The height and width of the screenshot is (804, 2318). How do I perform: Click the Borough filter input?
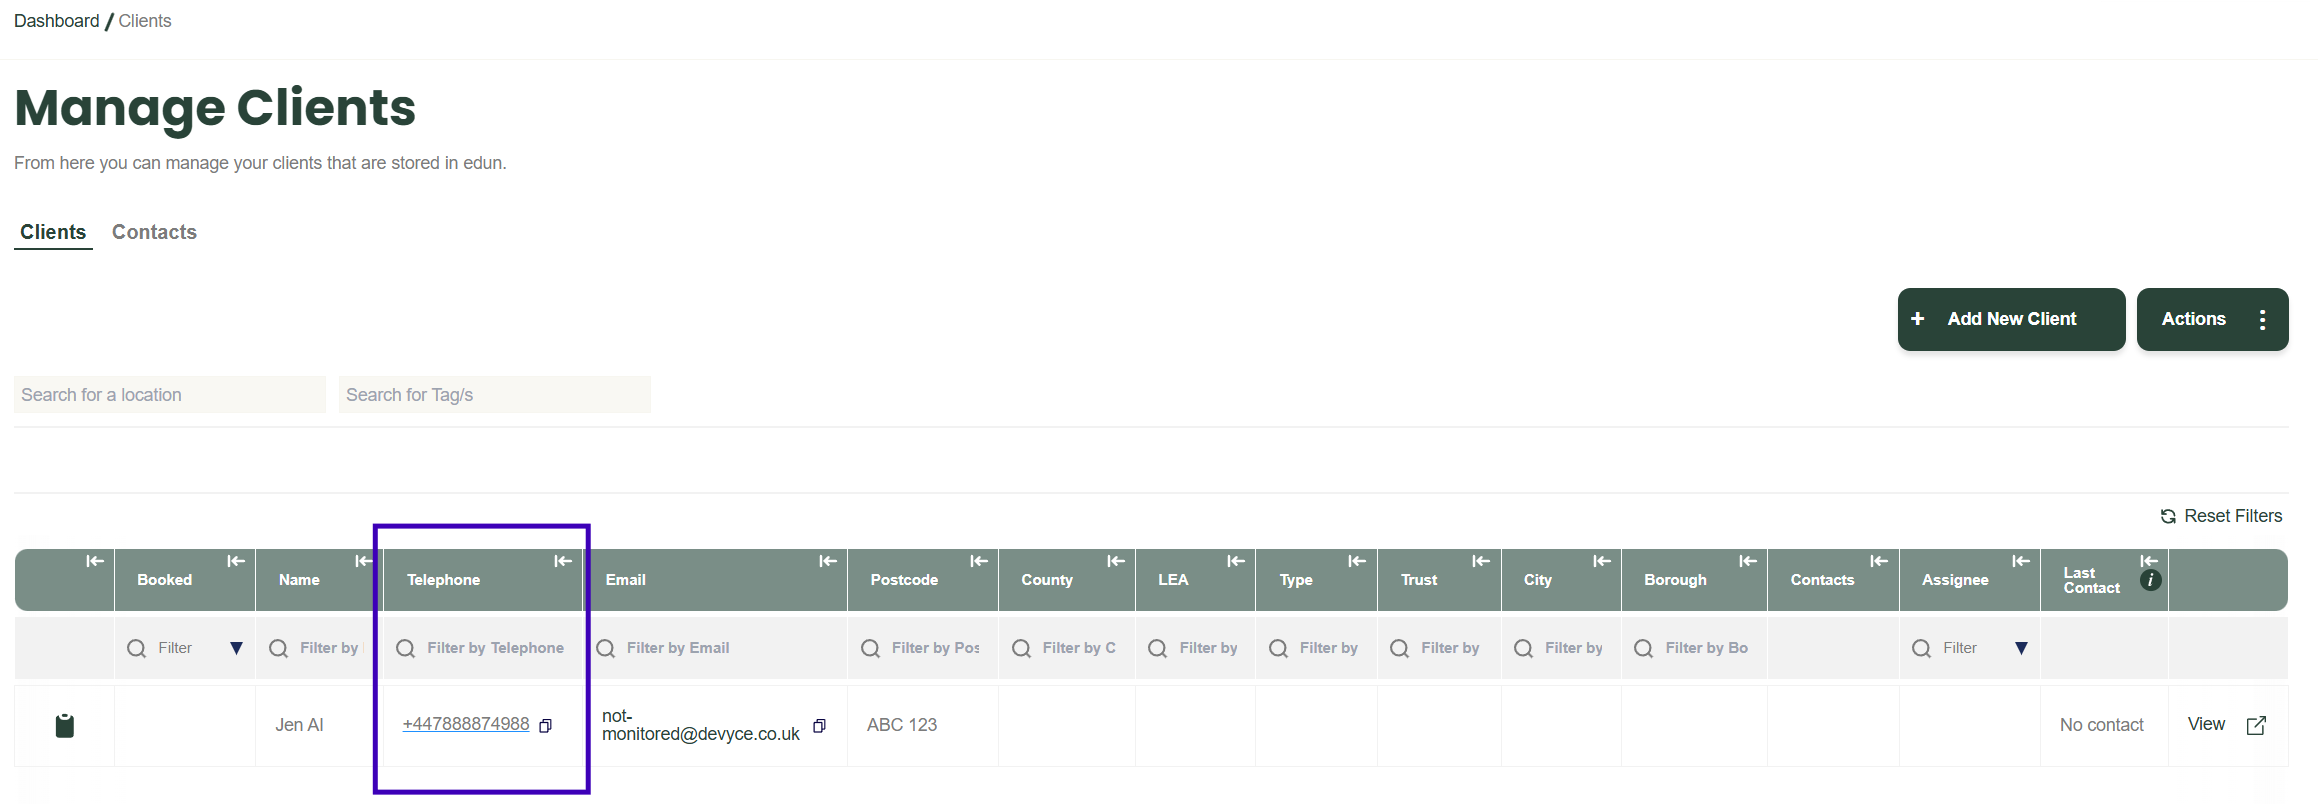(x=1707, y=648)
